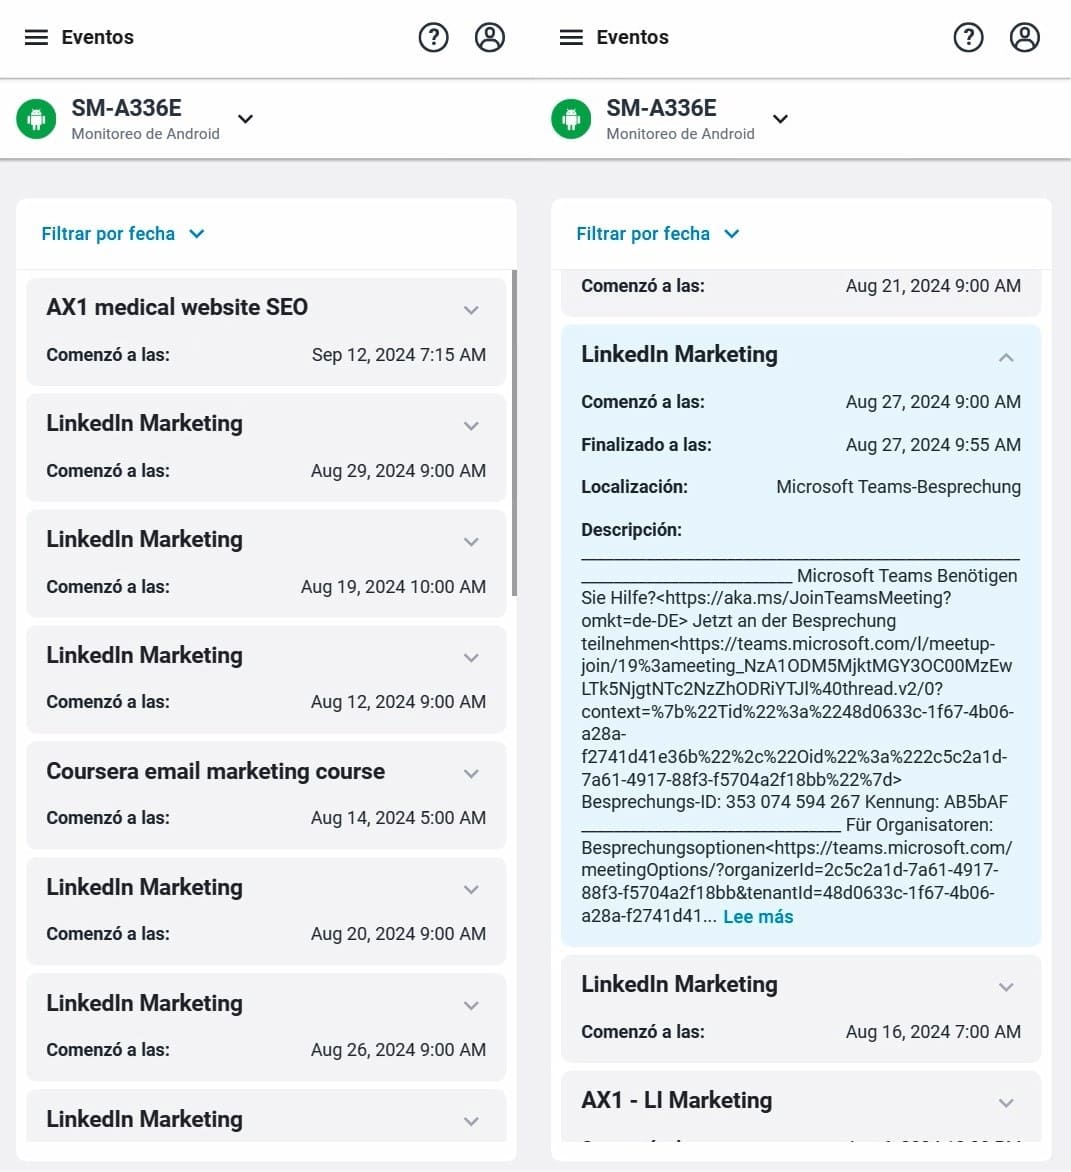Open Filtrar por fecha in left panel
1071x1172 pixels.
pyautogui.click(x=123, y=234)
